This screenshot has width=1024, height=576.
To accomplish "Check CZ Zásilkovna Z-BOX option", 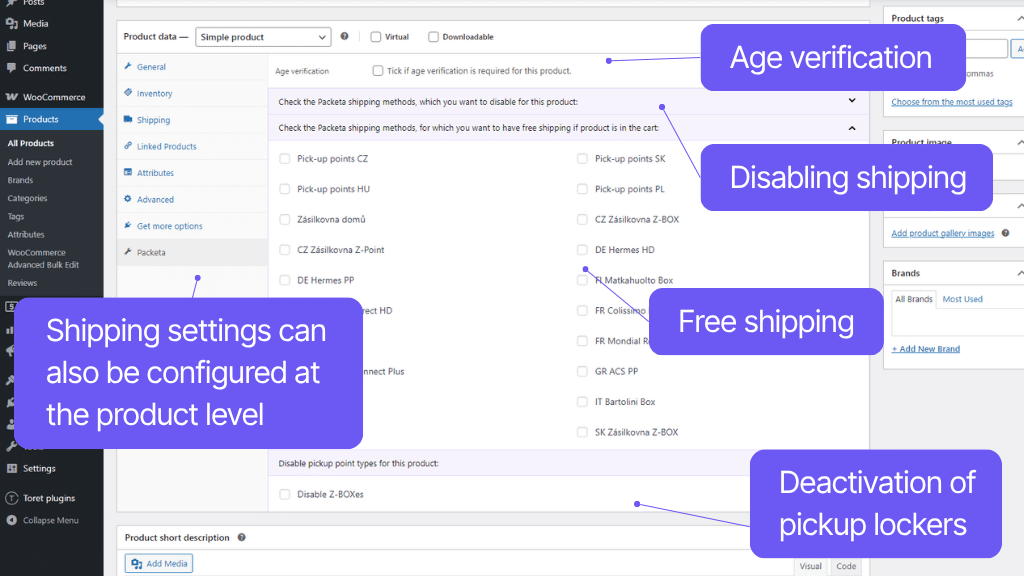I will click(x=583, y=219).
